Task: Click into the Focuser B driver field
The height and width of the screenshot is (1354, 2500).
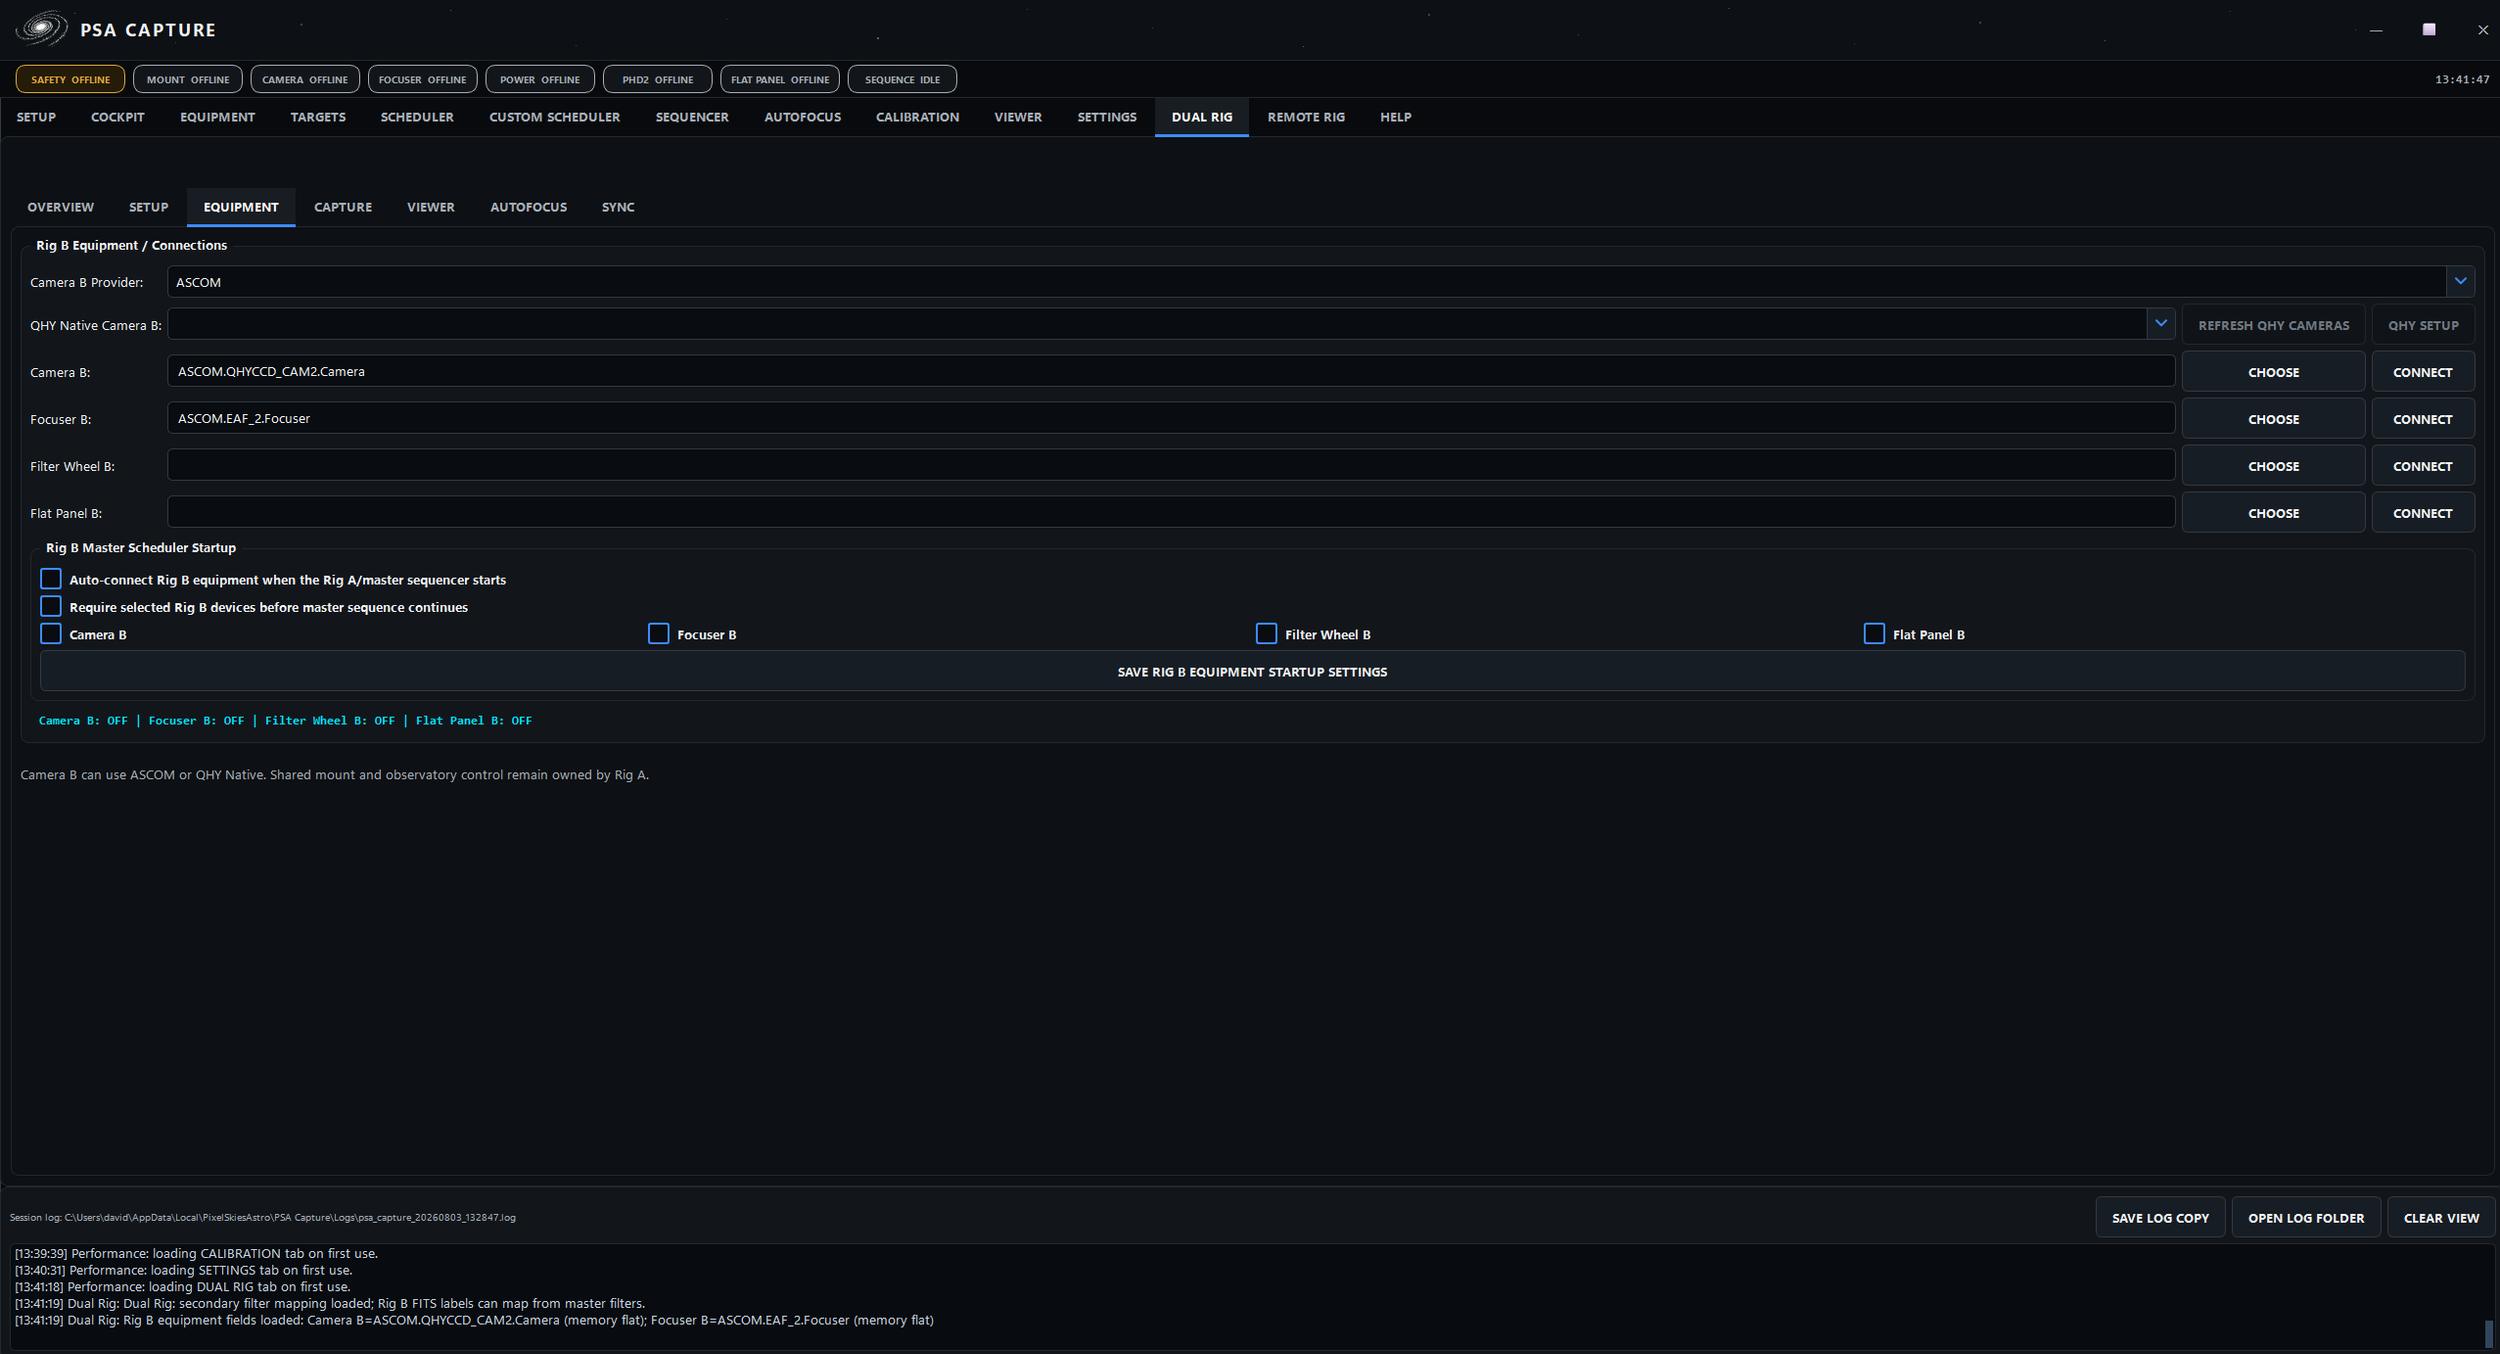Action: click(x=1171, y=418)
